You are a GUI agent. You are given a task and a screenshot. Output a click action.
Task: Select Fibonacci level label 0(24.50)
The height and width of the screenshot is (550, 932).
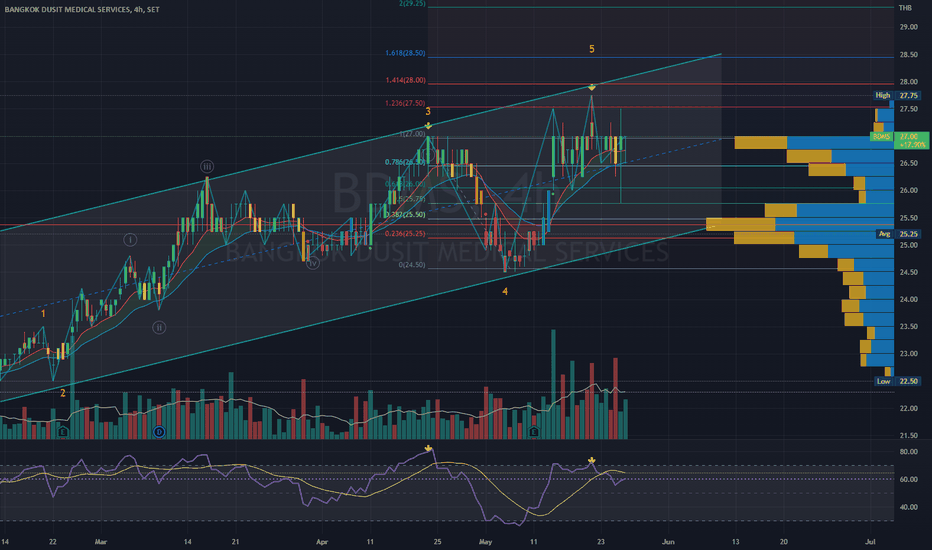[x=412, y=265]
